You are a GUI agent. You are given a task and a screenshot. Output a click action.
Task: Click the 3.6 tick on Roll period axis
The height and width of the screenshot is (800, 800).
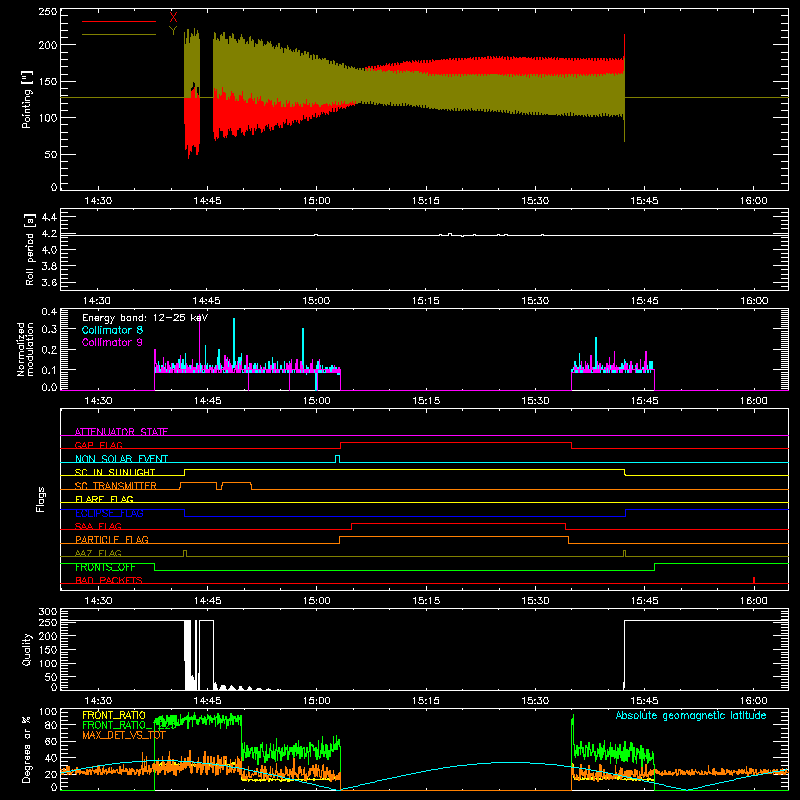(49, 282)
